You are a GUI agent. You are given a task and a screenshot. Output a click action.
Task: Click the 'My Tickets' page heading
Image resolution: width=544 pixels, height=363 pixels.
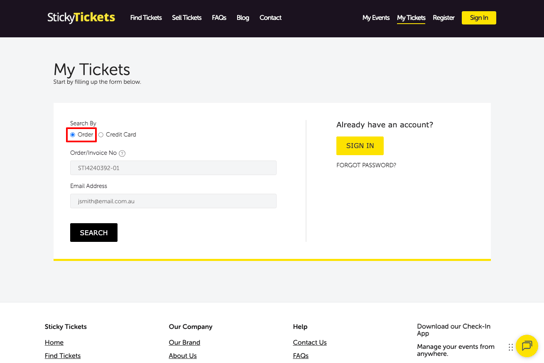(92, 69)
